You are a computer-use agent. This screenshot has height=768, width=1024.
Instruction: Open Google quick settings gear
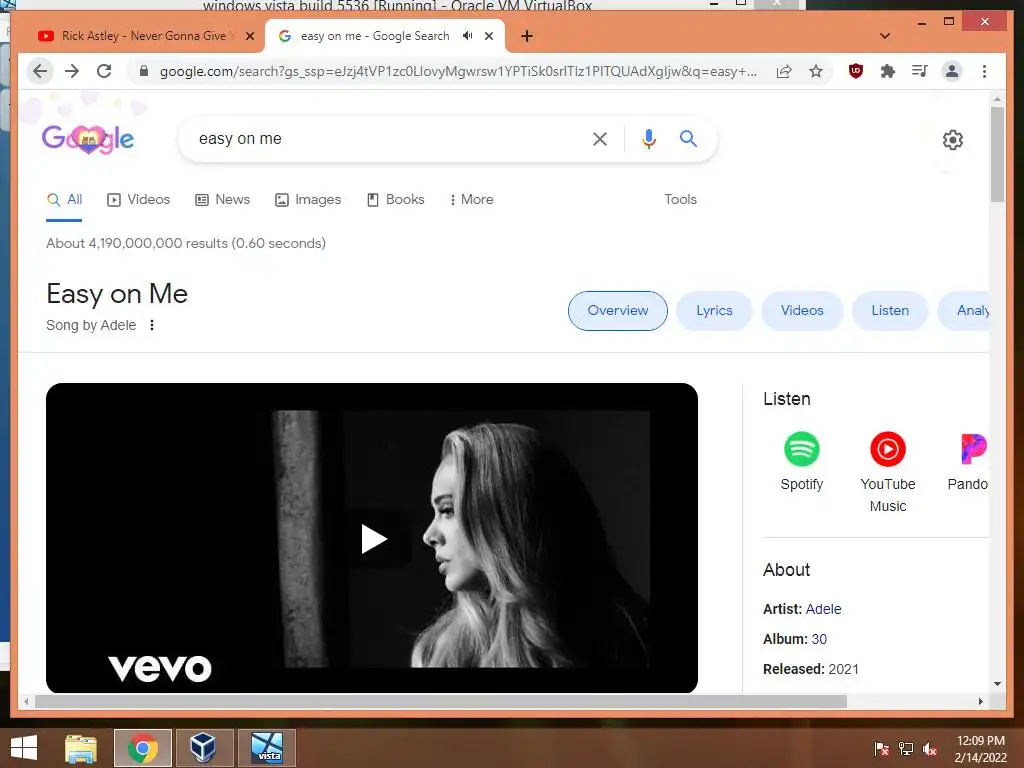pyautogui.click(x=953, y=140)
